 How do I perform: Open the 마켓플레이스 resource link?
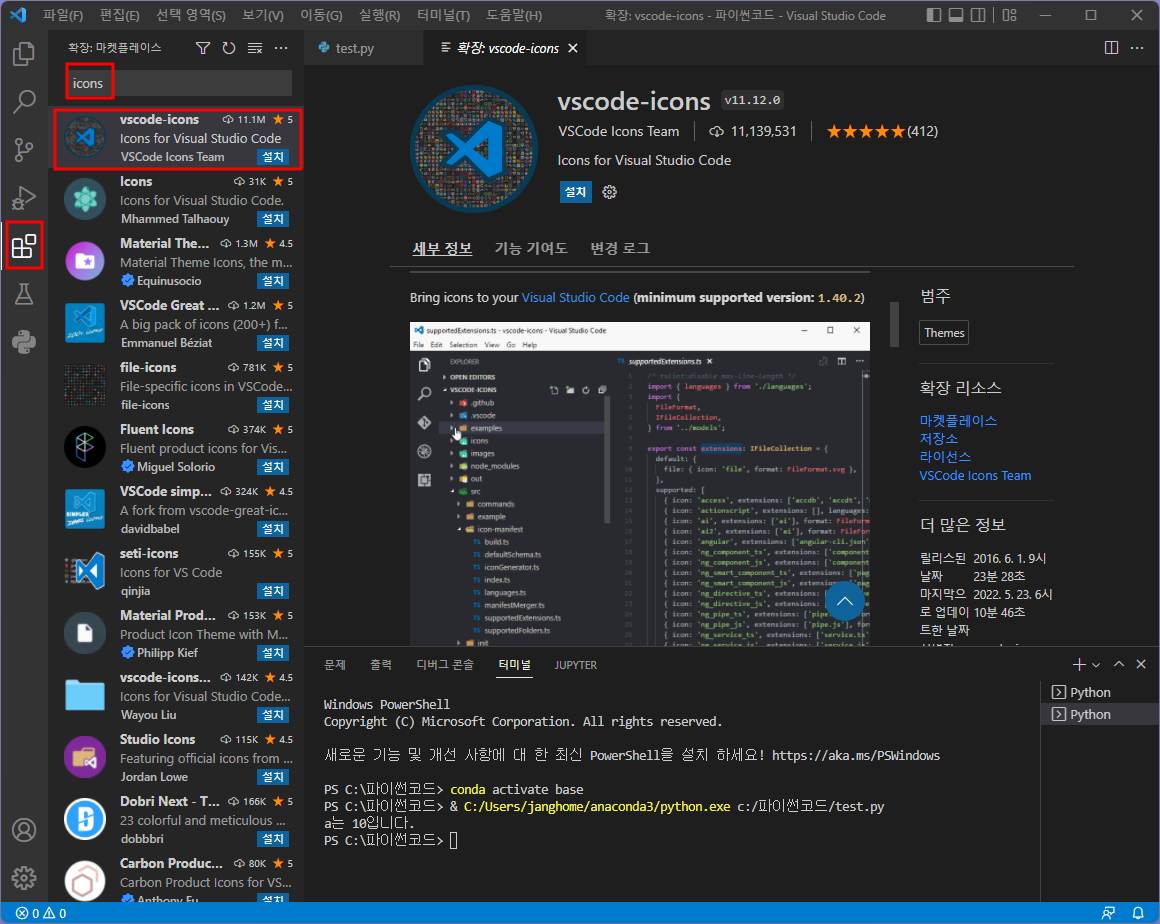click(958, 421)
